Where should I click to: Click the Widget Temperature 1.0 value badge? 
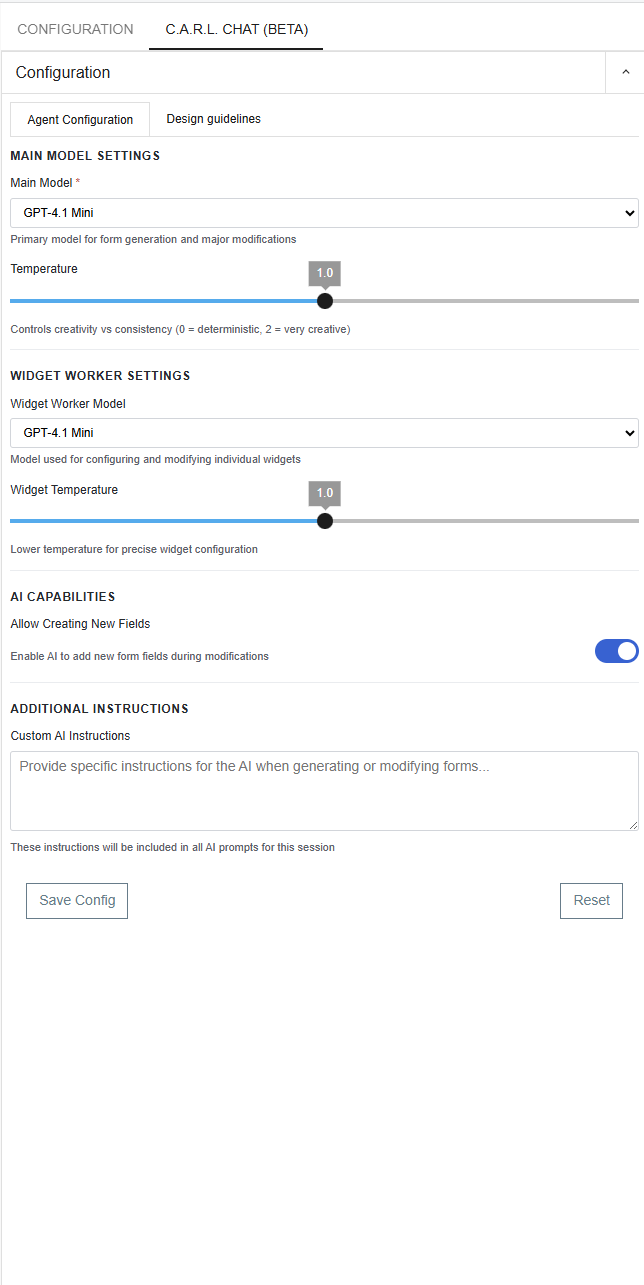325,493
